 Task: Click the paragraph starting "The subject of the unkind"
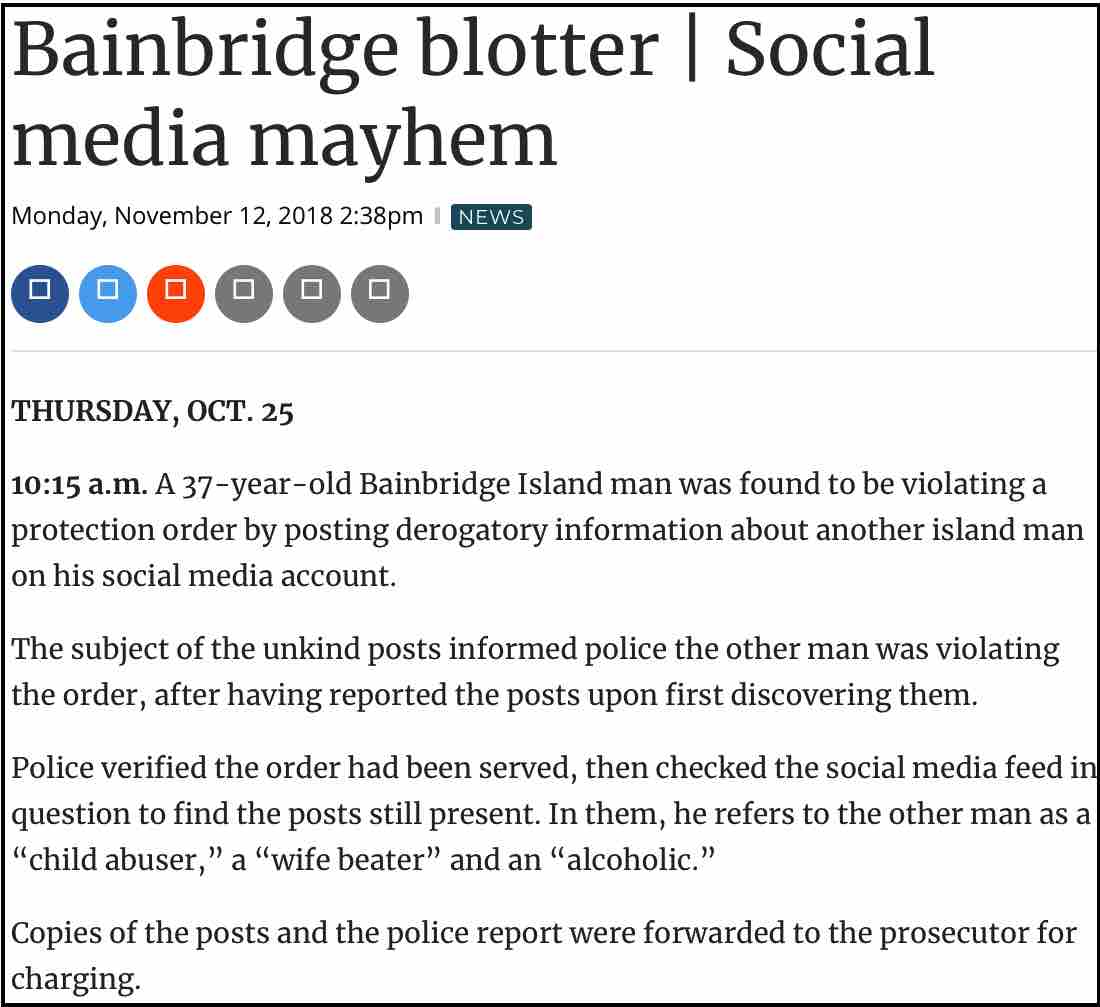535,671
